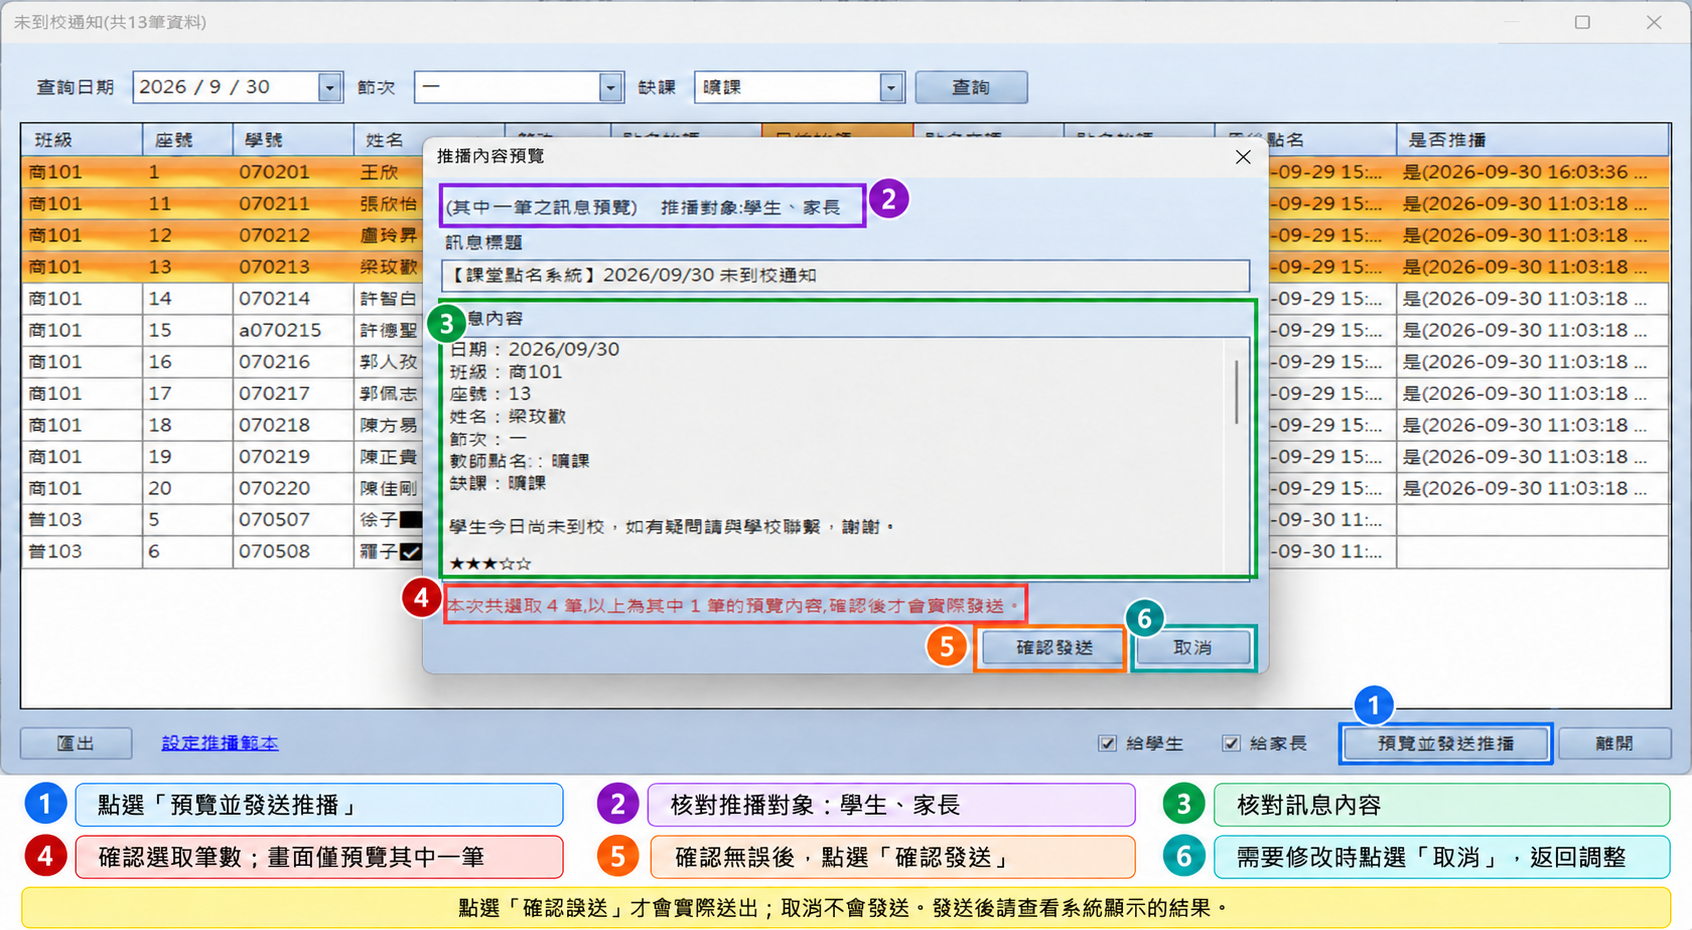The height and width of the screenshot is (930, 1692).
Task: Maximize the 未到校通知 window
Action: point(1582,22)
